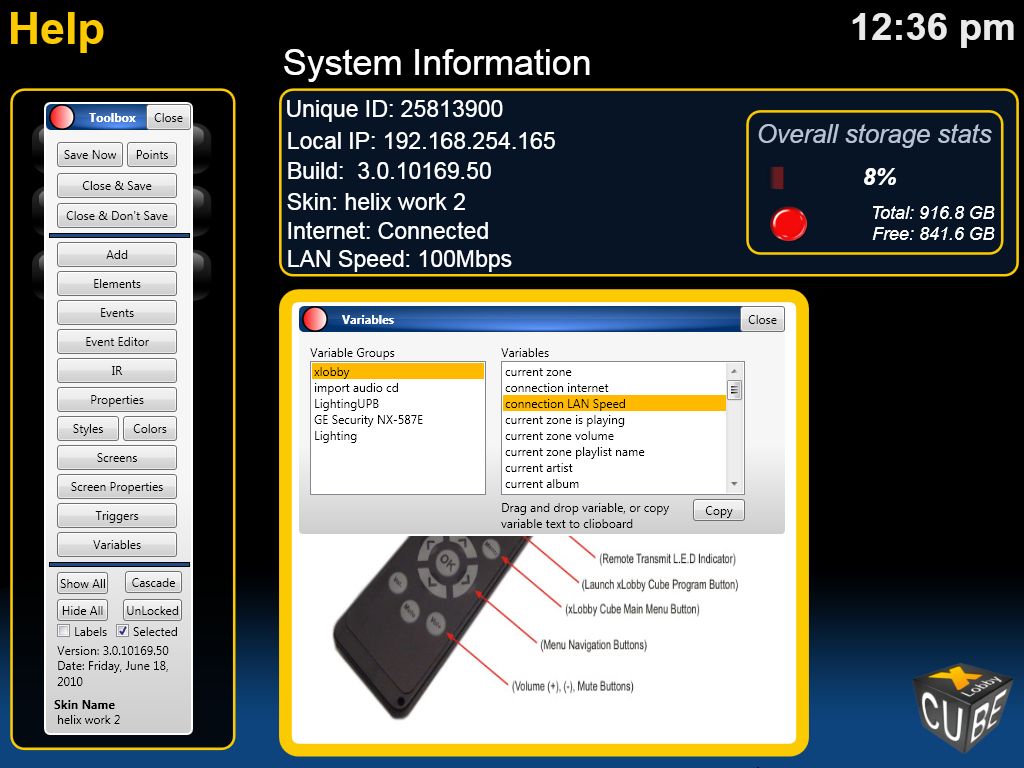Image resolution: width=1024 pixels, height=768 pixels.
Task: Select the current zone volume variable
Action: point(615,436)
